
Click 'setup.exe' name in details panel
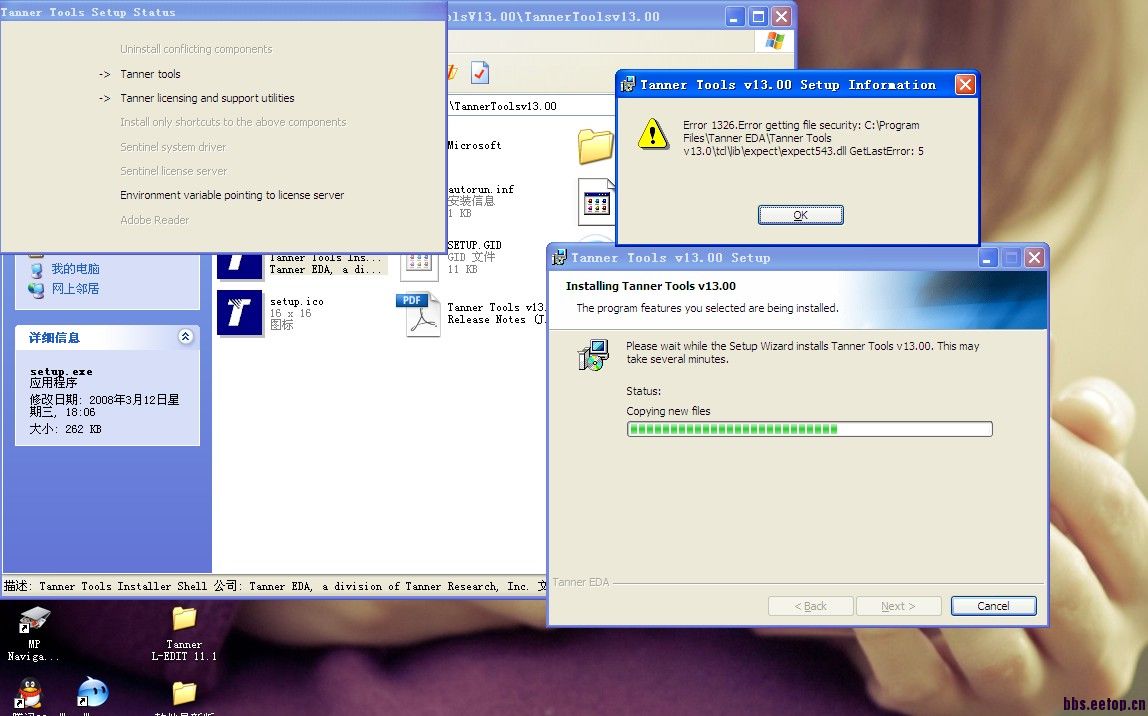coord(62,371)
